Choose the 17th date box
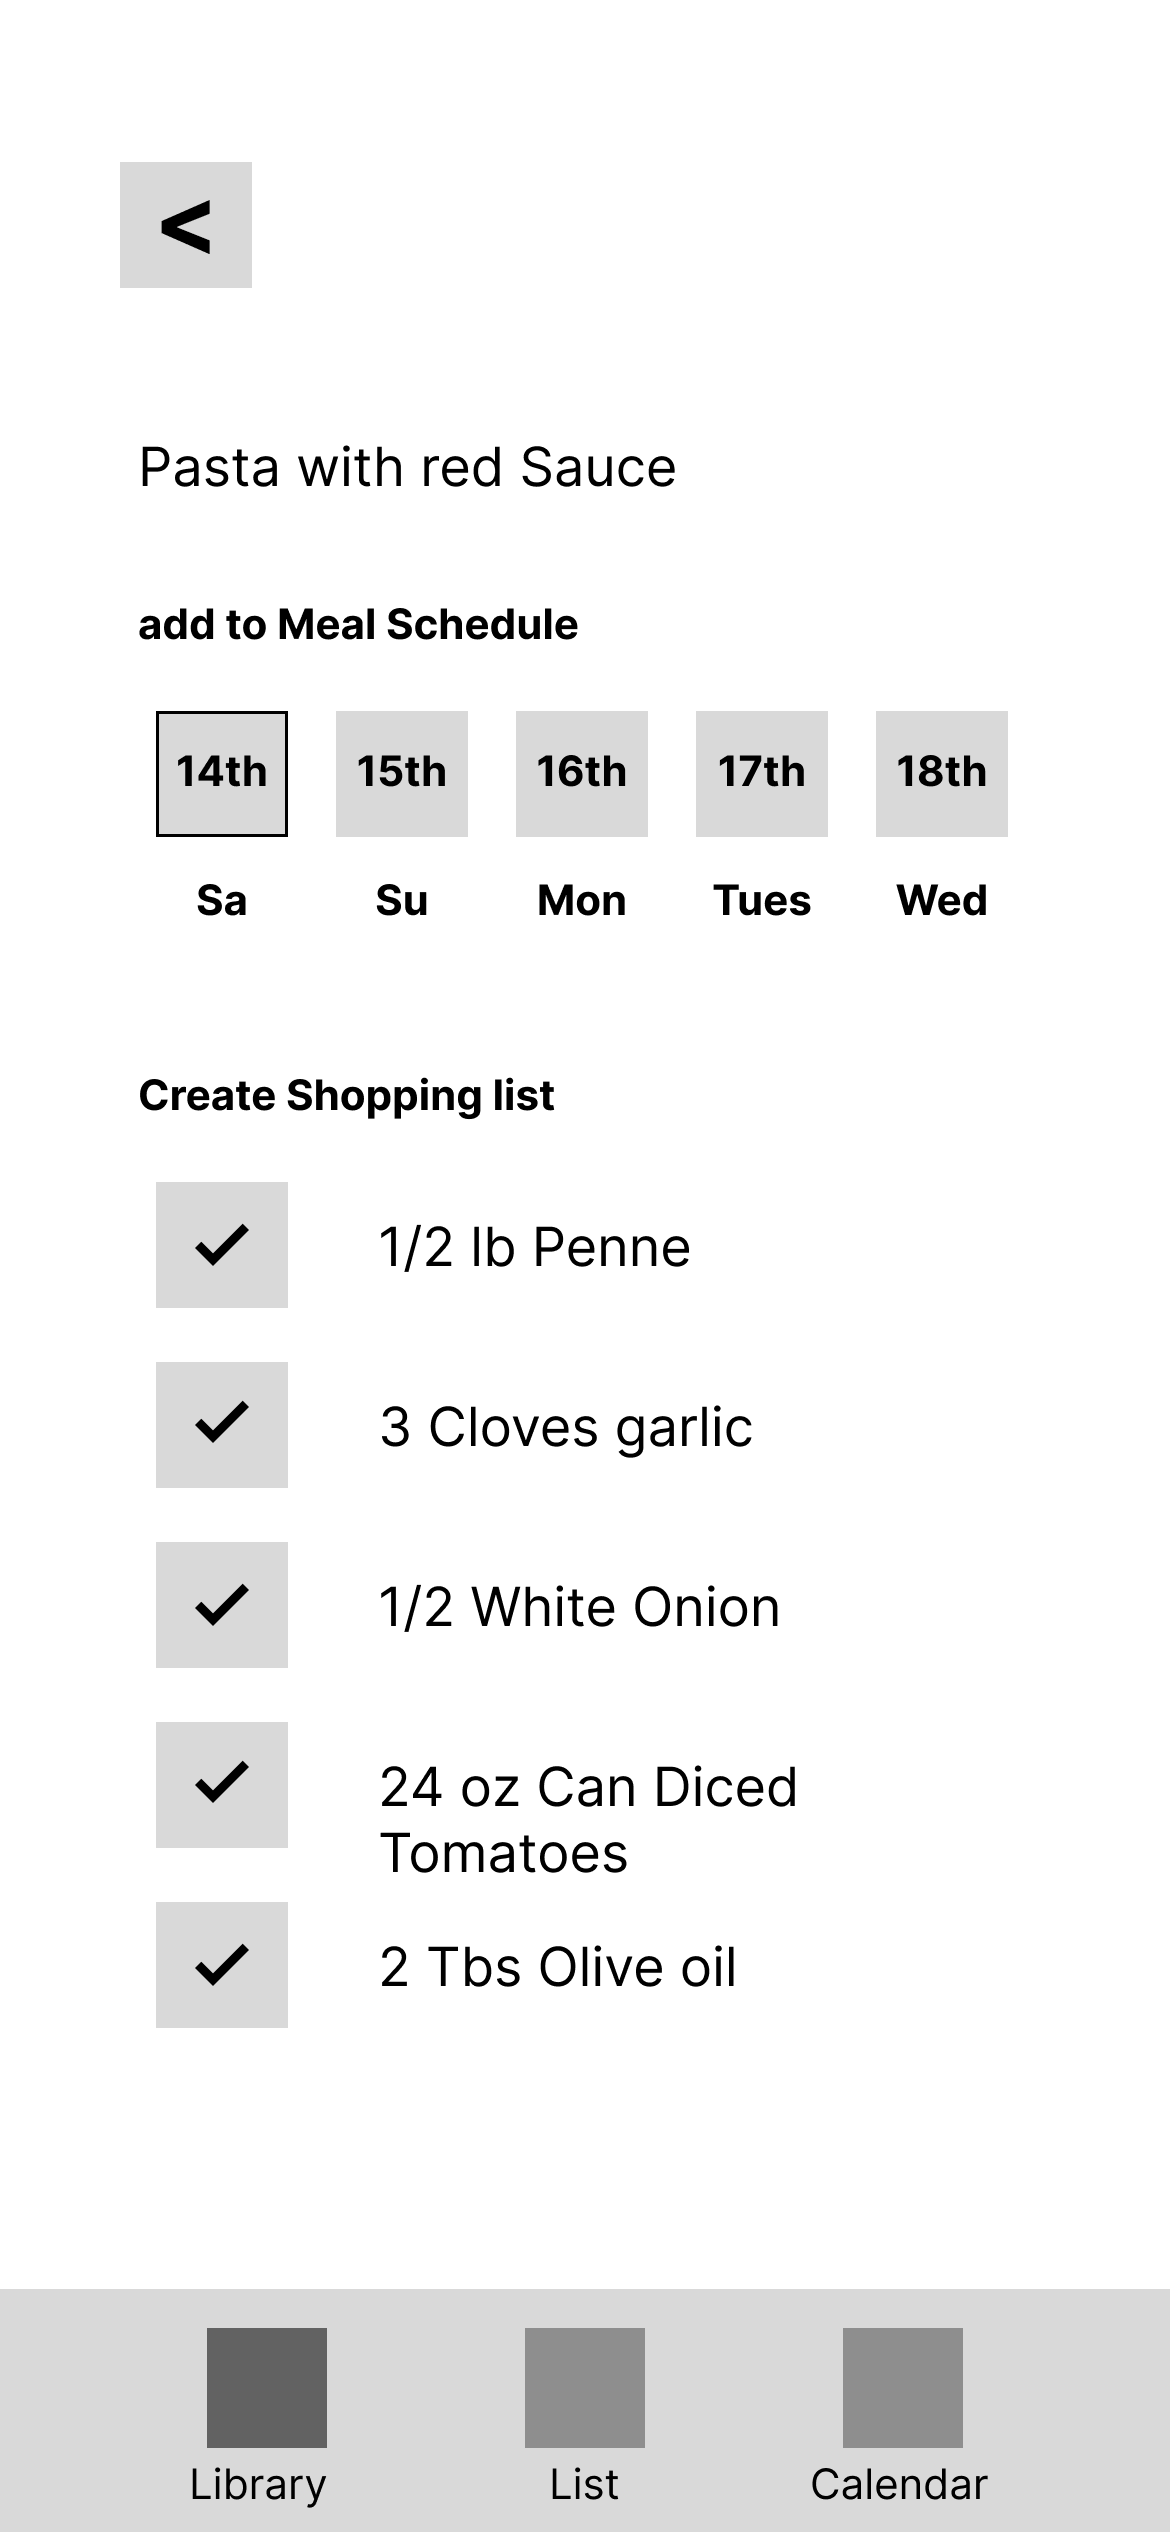1170x2532 pixels. tap(762, 774)
